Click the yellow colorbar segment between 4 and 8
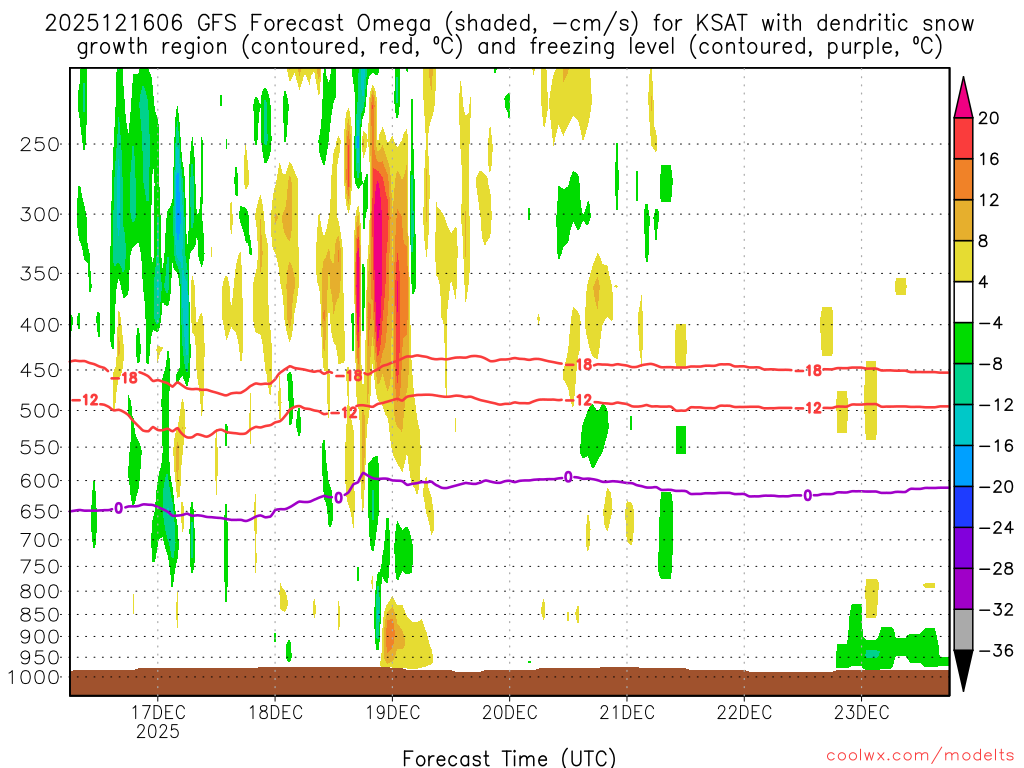The image size is (1024, 768). [963, 261]
